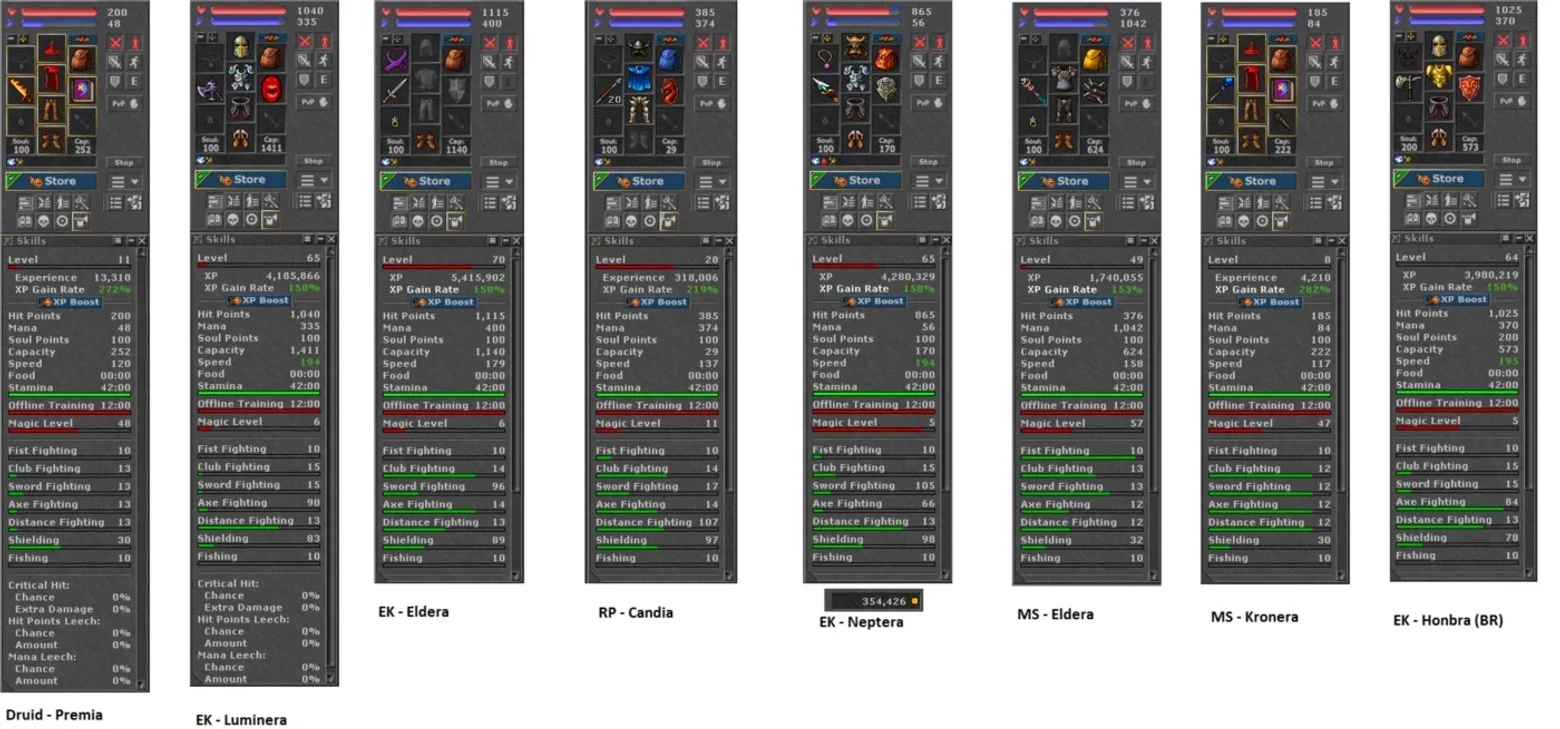This screenshot has height=729, width=1560.
Task: Select the purple scarf amulet in EK - Eldera panel
Action: point(394,59)
